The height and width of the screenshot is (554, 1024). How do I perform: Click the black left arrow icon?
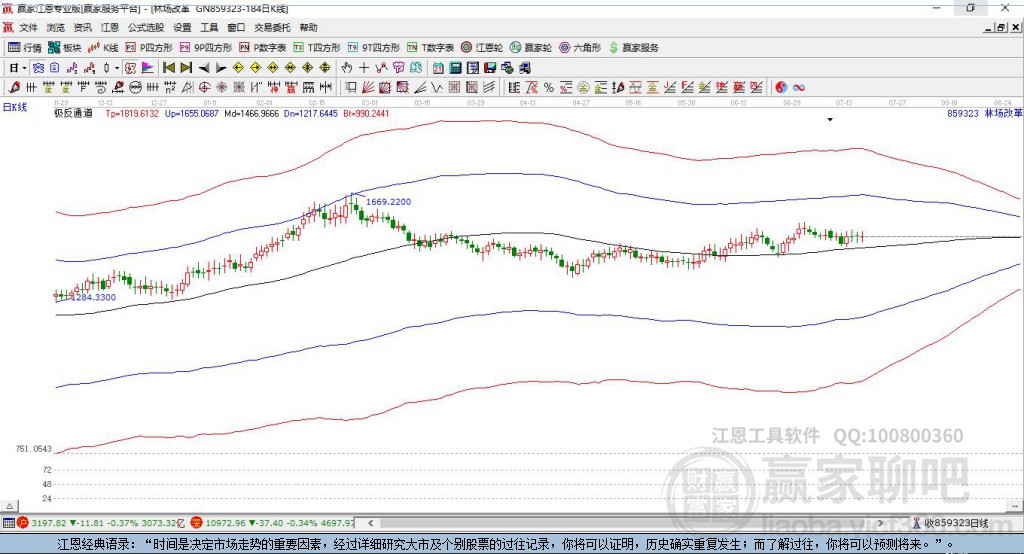coord(204,68)
